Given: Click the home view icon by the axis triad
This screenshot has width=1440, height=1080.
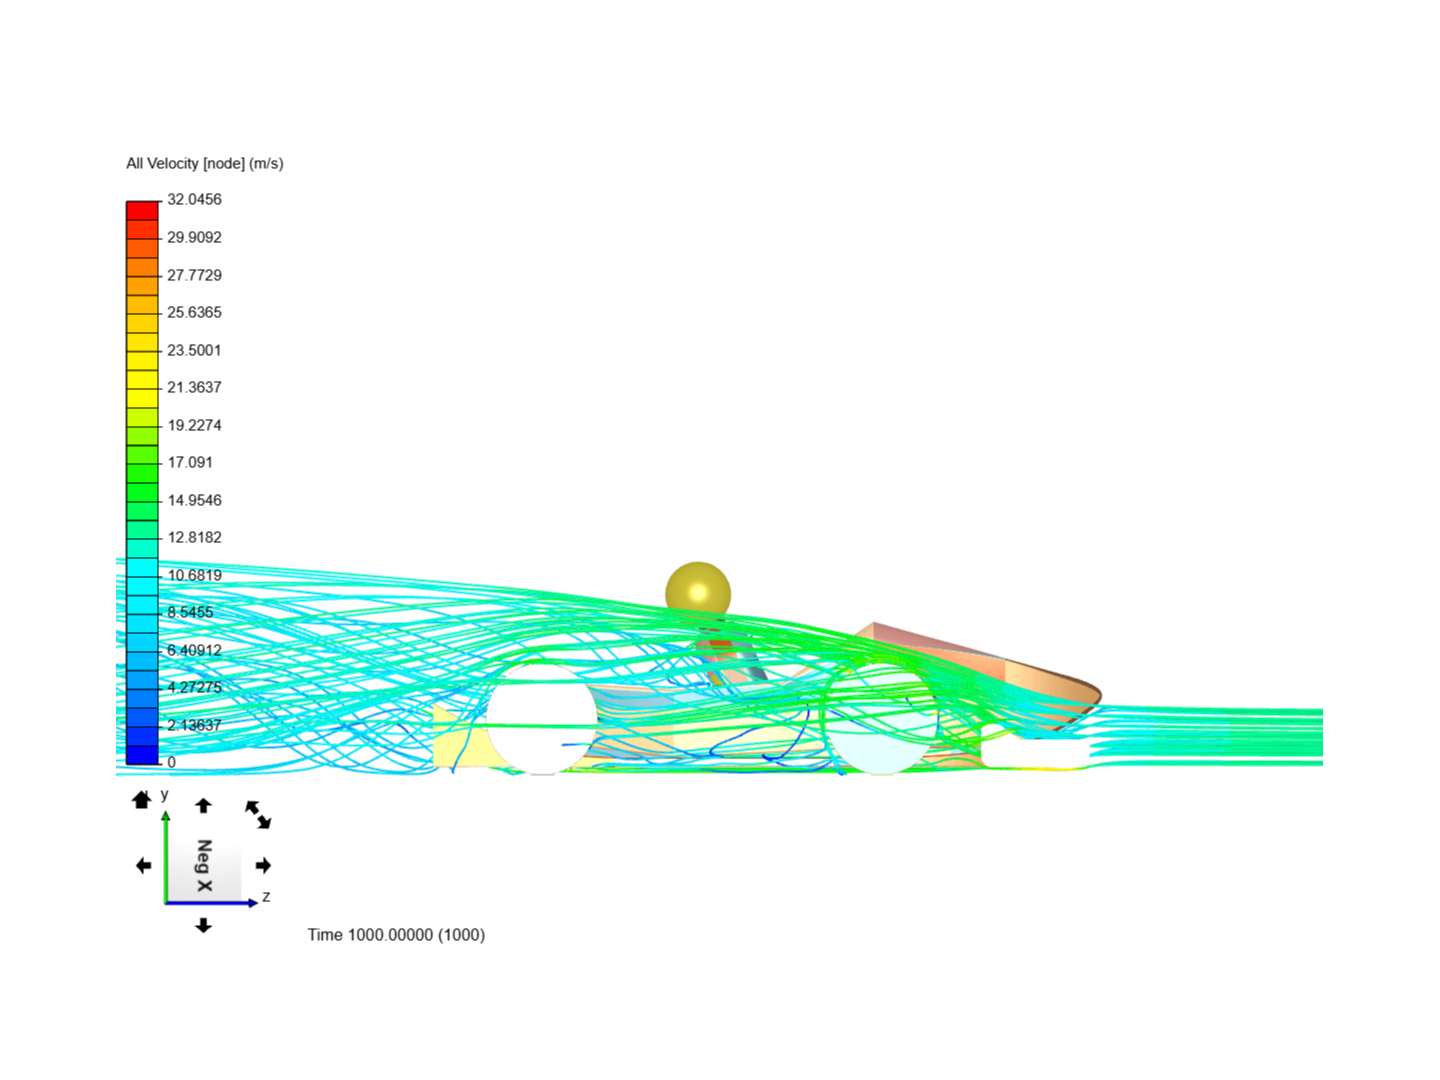Looking at the screenshot, I should click(141, 800).
